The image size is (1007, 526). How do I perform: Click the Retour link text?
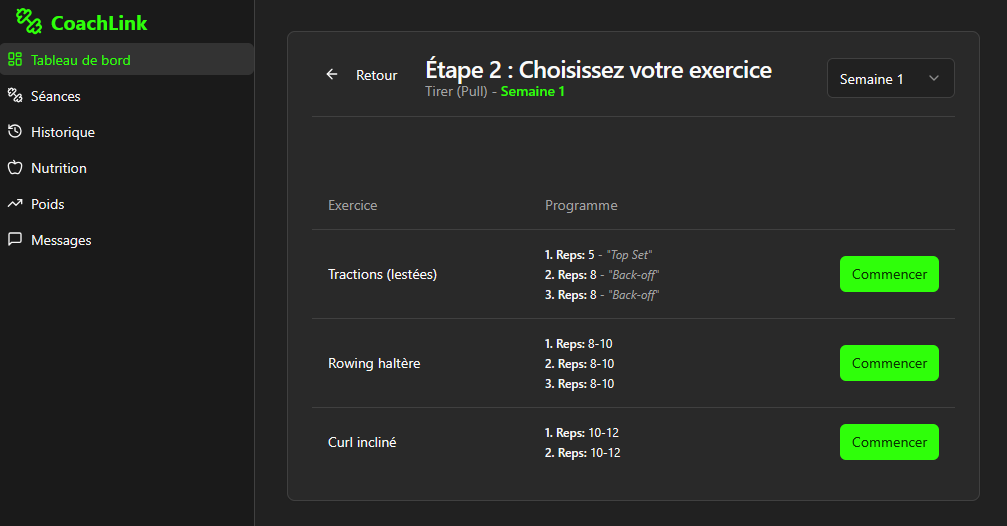click(x=376, y=75)
